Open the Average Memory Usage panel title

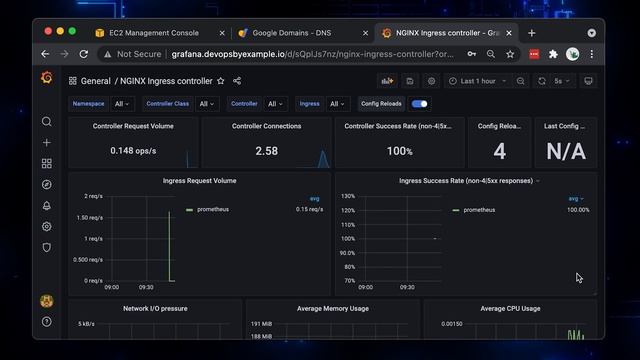coord(333,309)
